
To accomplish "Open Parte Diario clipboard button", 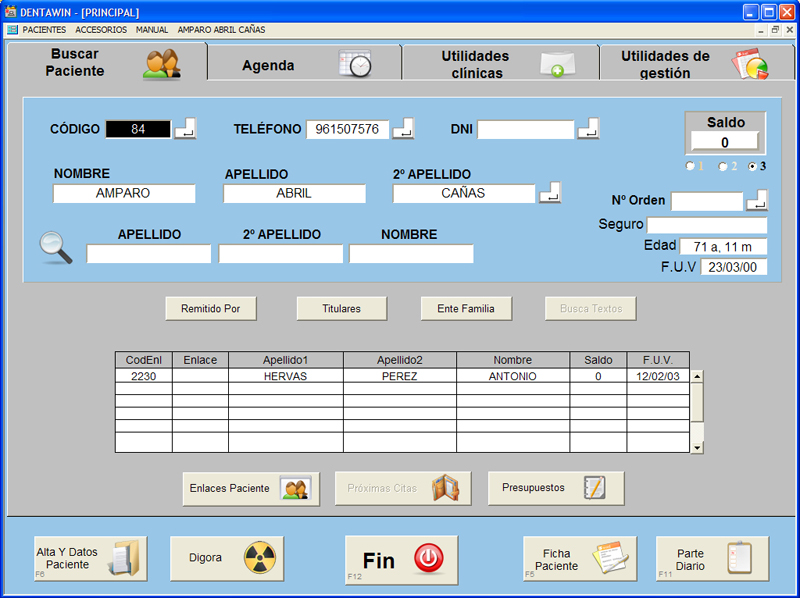I will pos(712,558).
